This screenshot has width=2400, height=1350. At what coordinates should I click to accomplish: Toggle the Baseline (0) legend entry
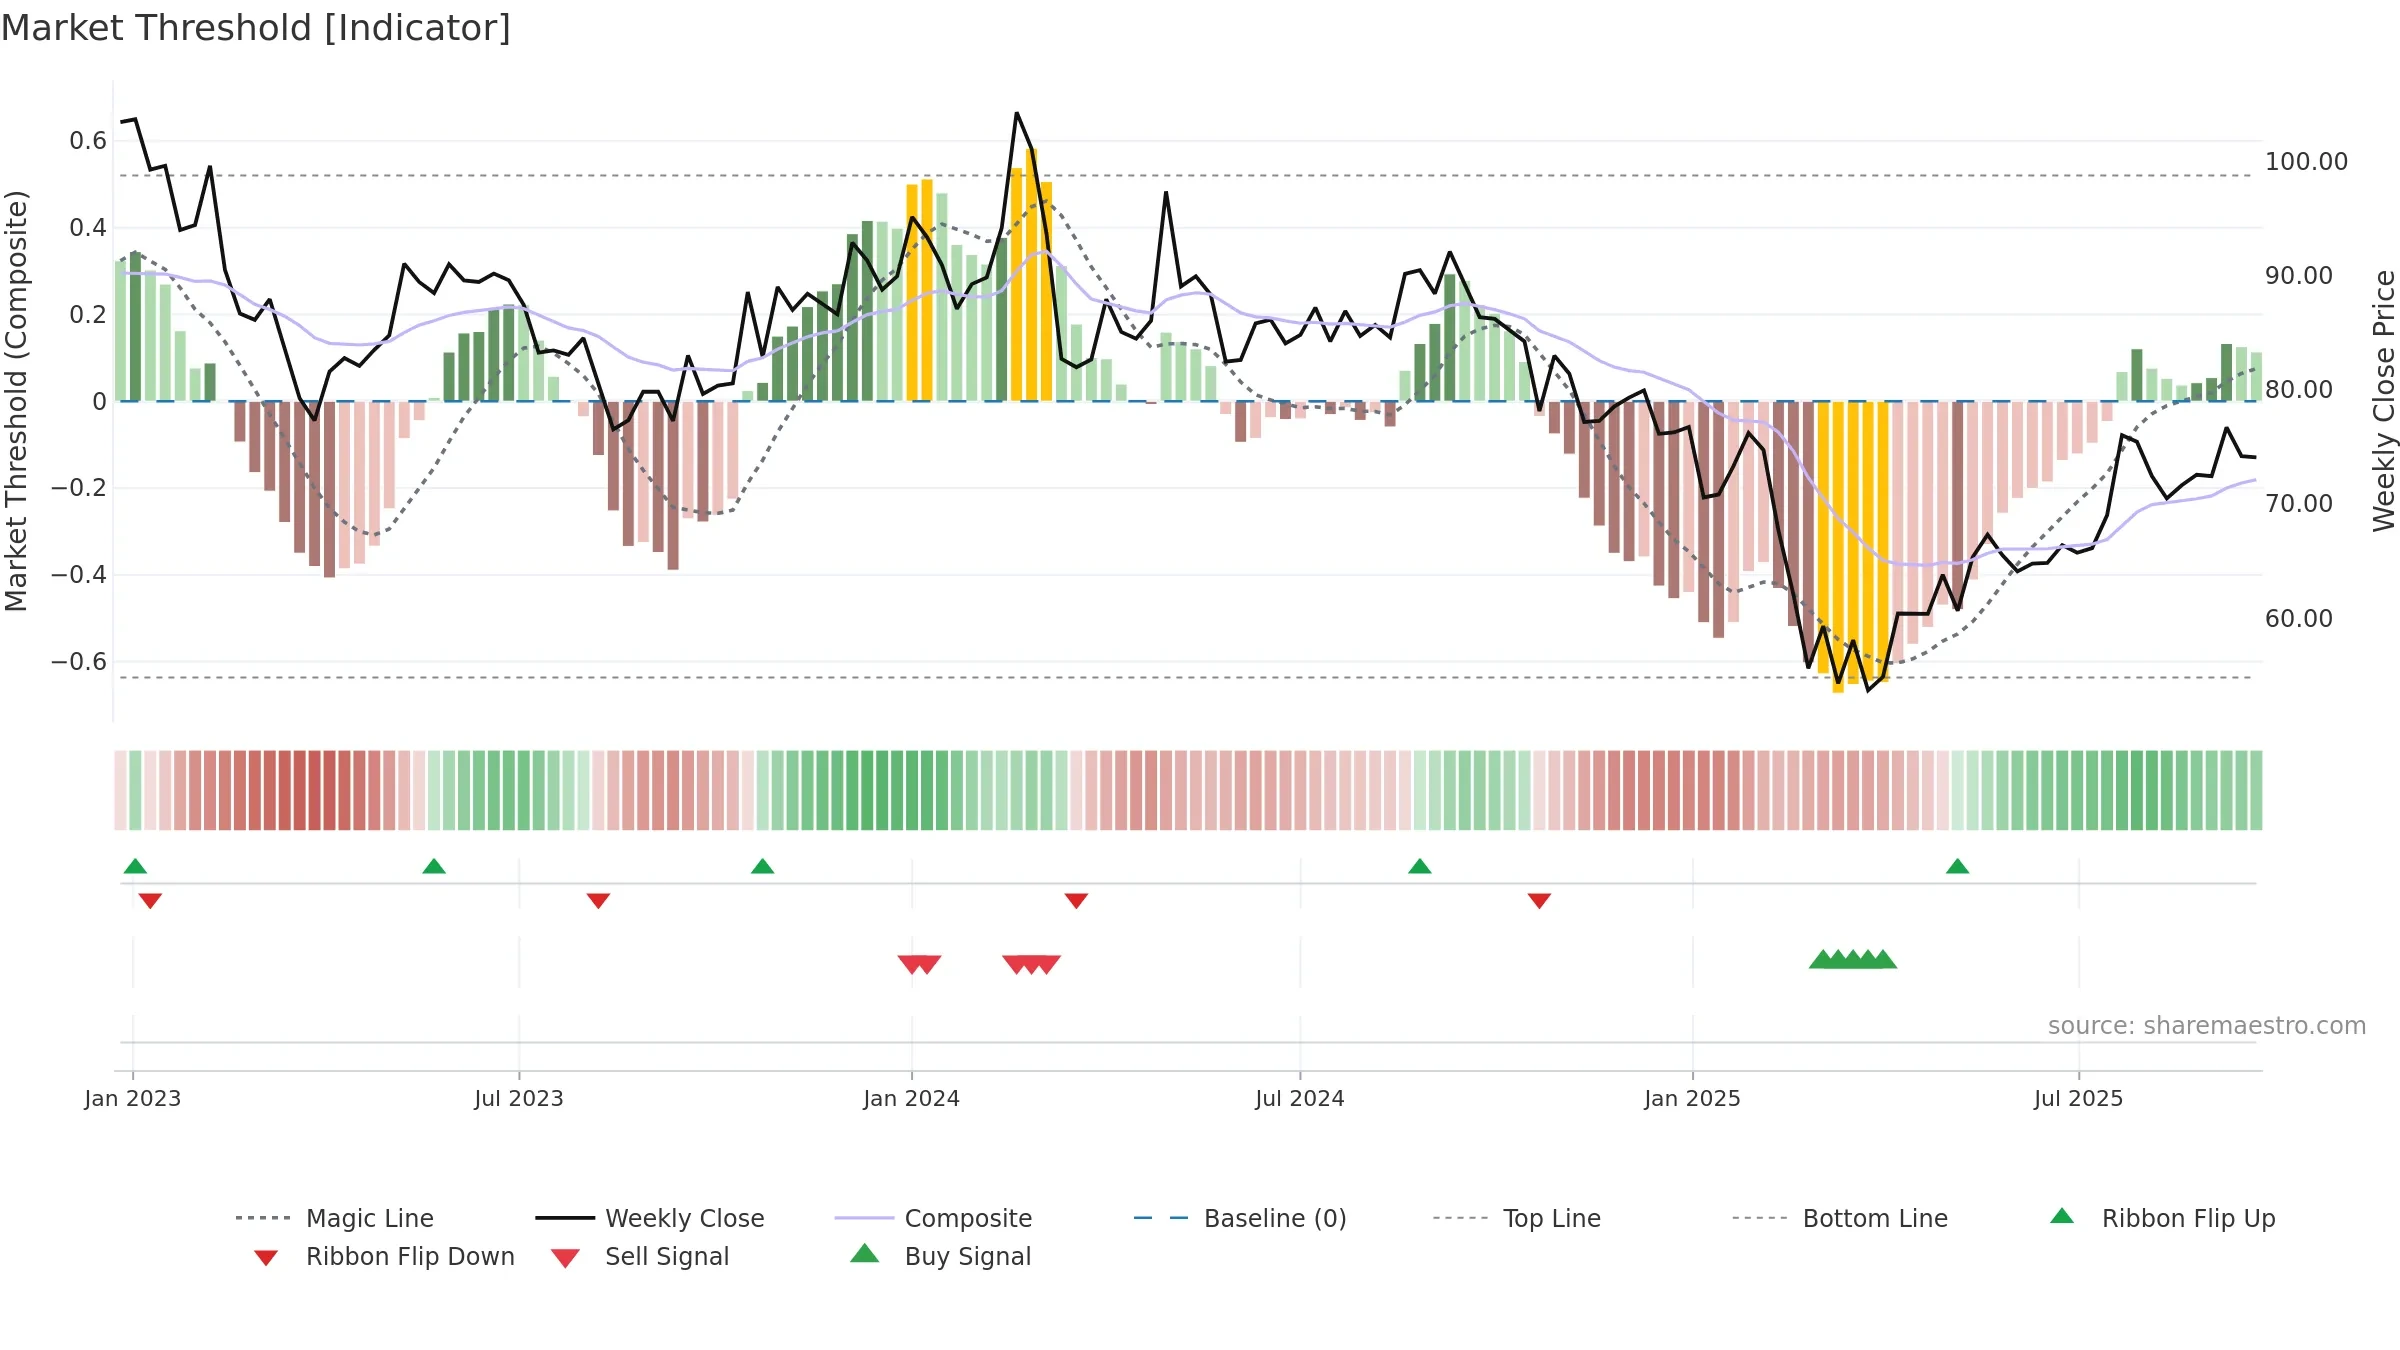1240,1218
